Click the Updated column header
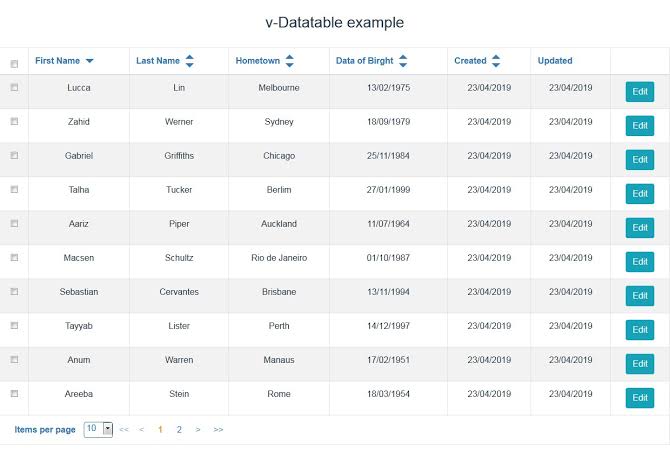 pos(555,61)
